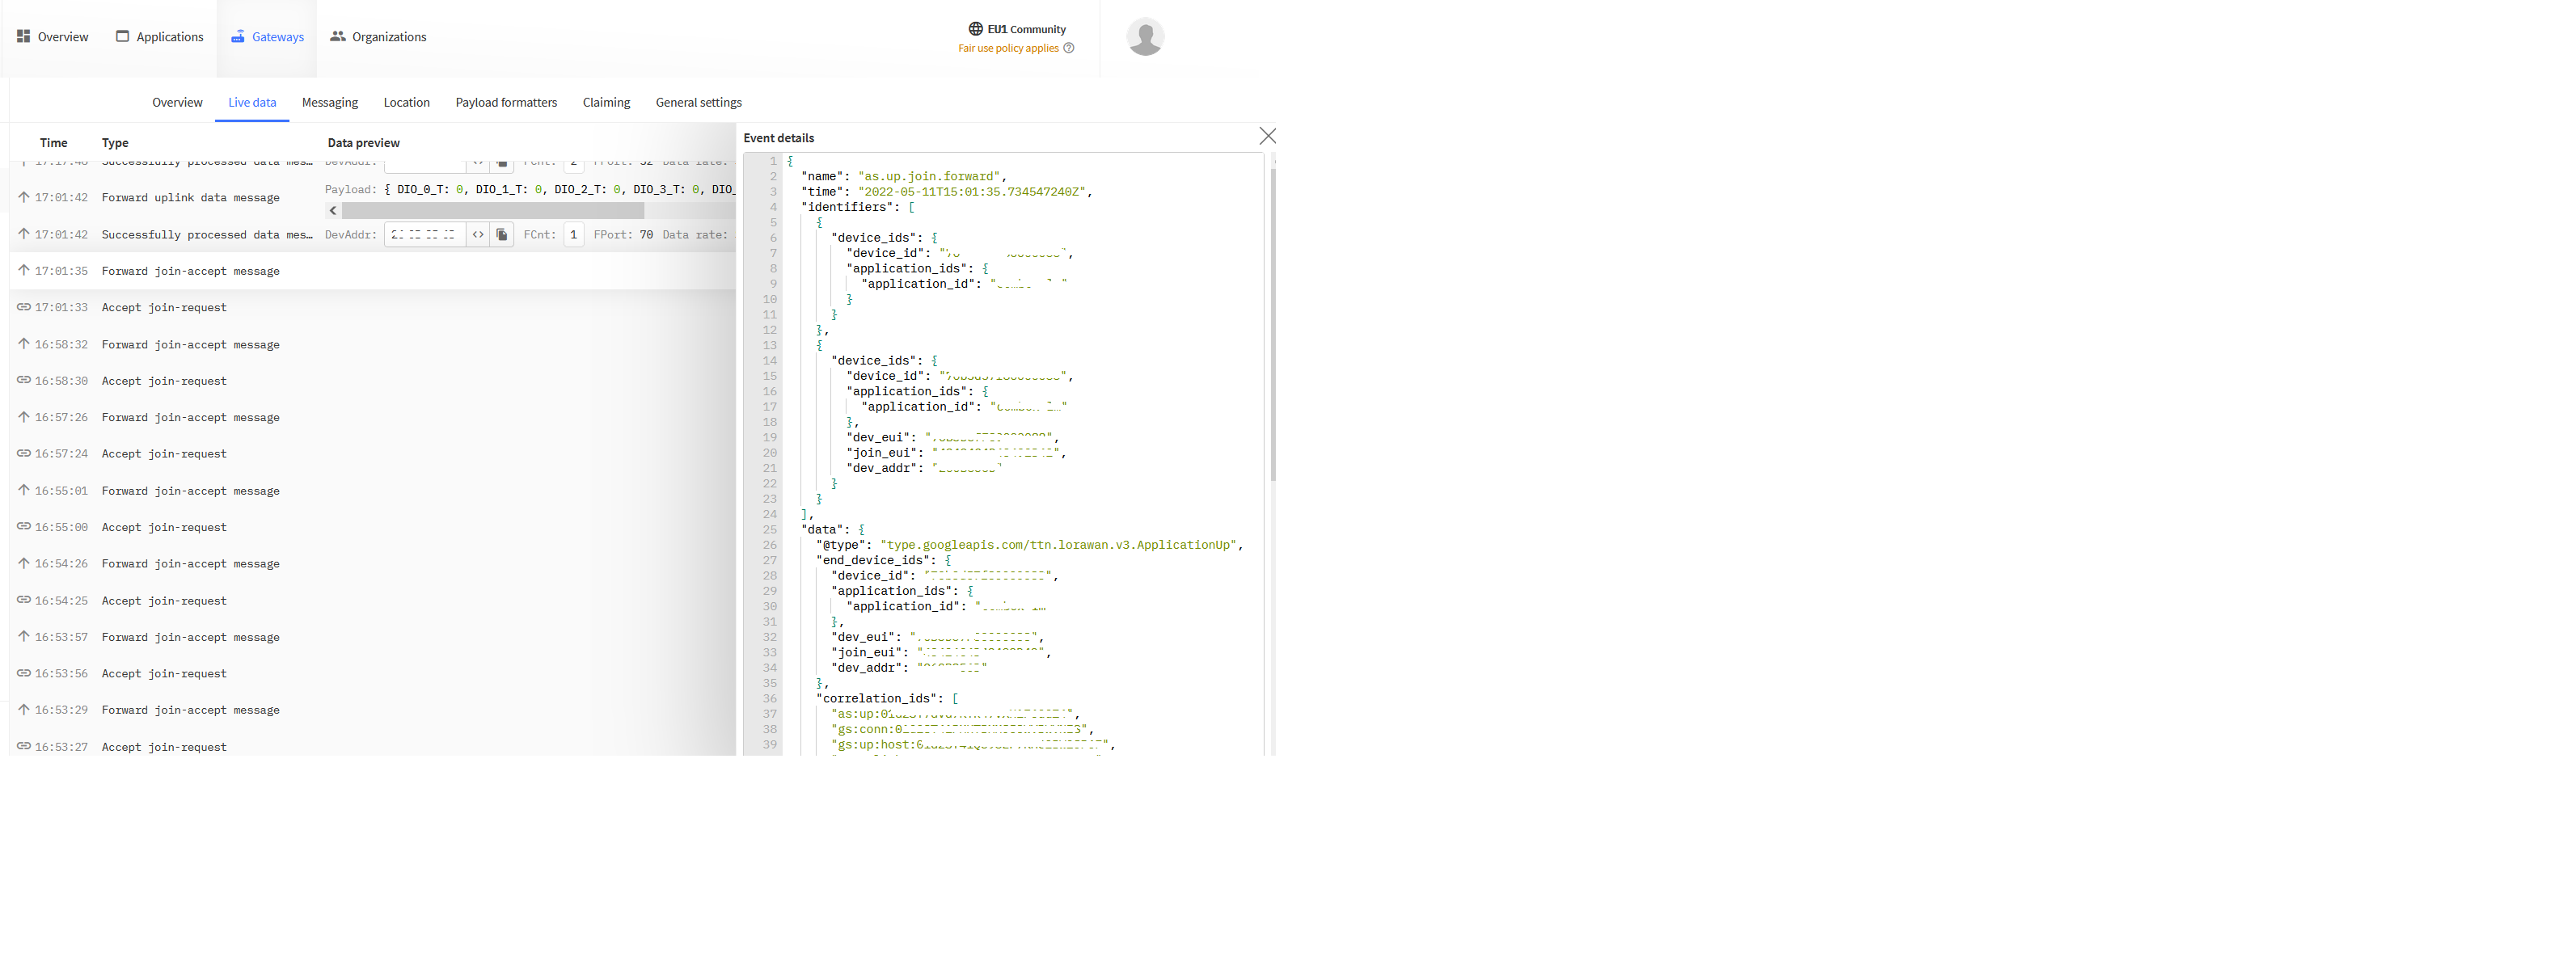Click the Claiming tab in navigation

click(x=605, y=102)
